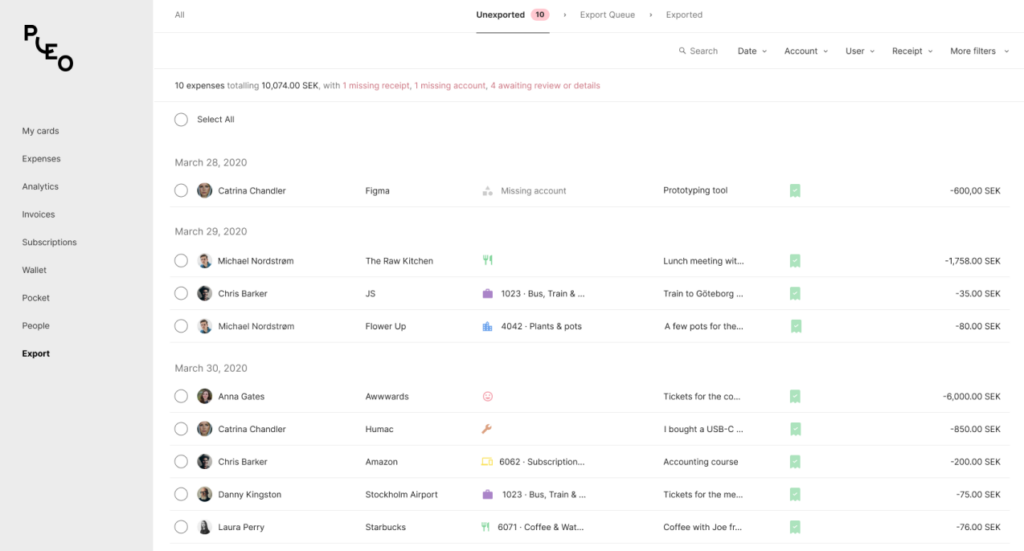
Task: Click the smiley icon on Awwwards expense
Action: [487, 396]
